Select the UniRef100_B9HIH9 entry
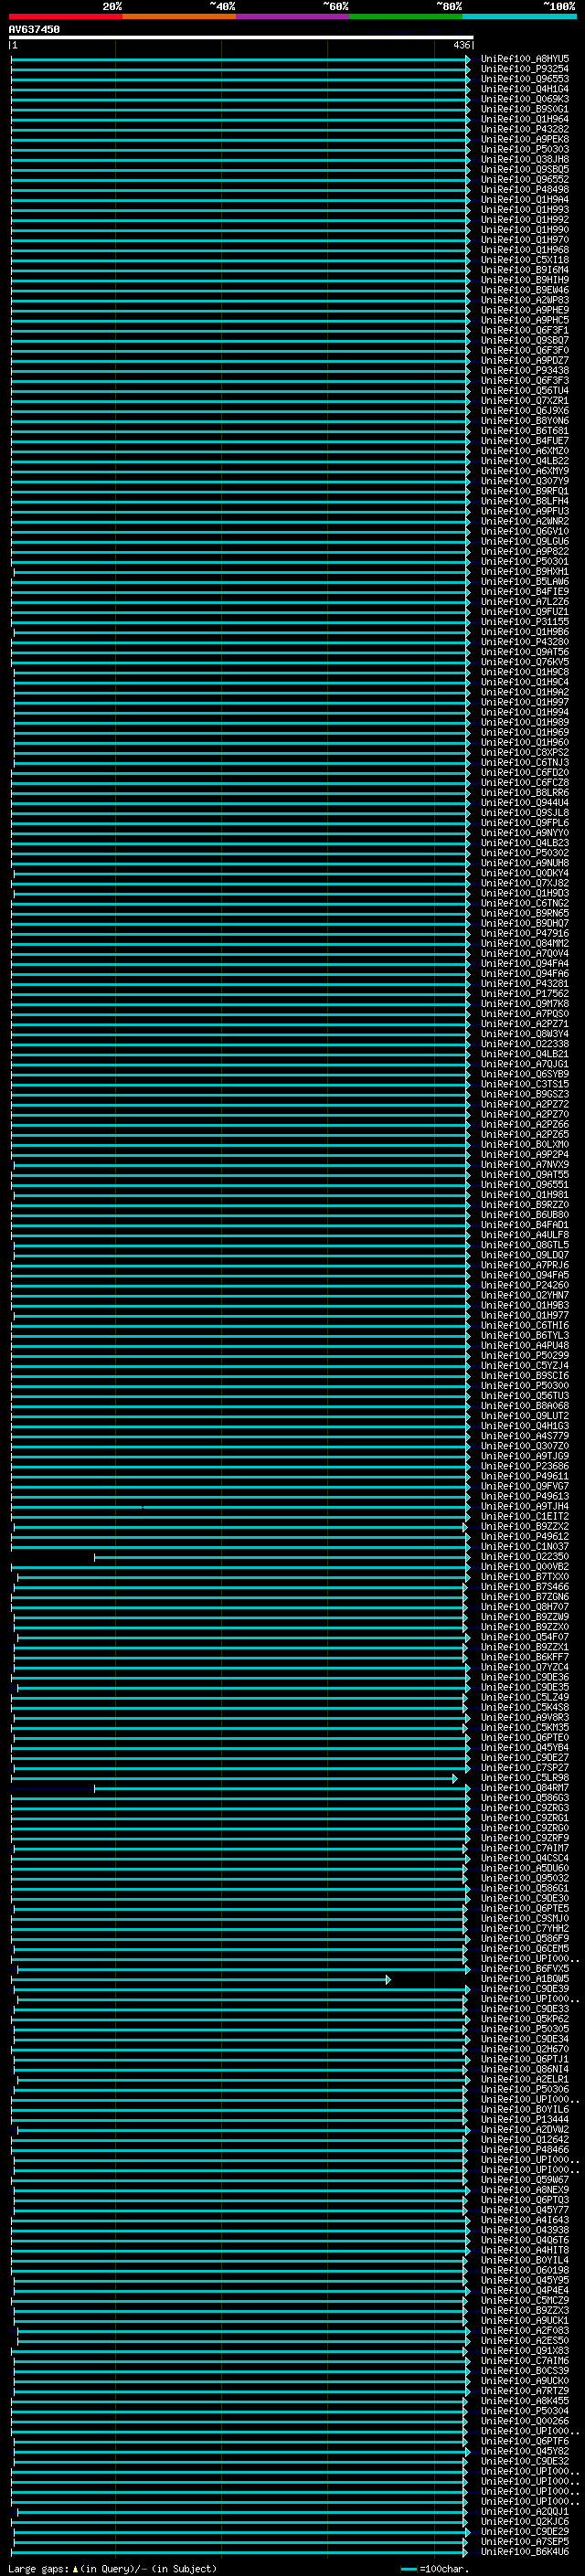The width and height of the screenshot is (585, 2576). [x=525, y=280]
